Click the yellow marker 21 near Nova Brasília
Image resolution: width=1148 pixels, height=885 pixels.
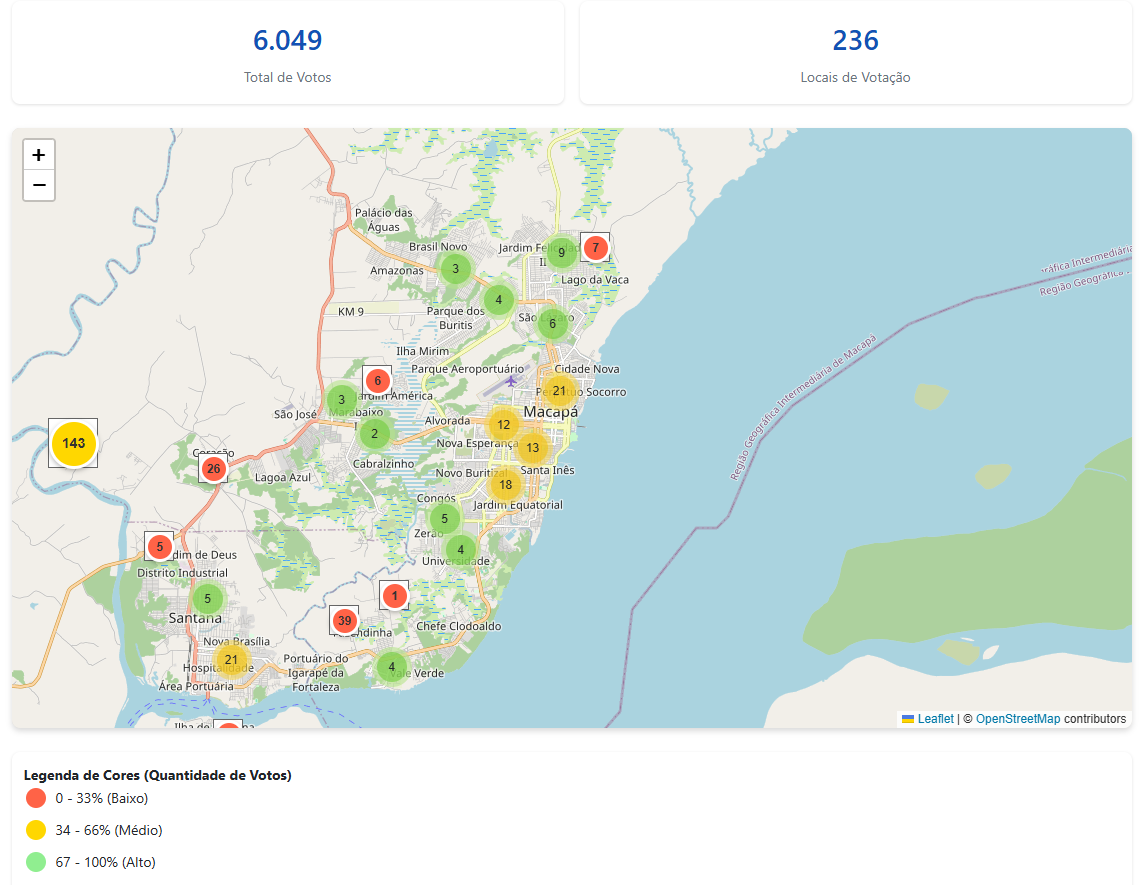[x=230, y=659]
